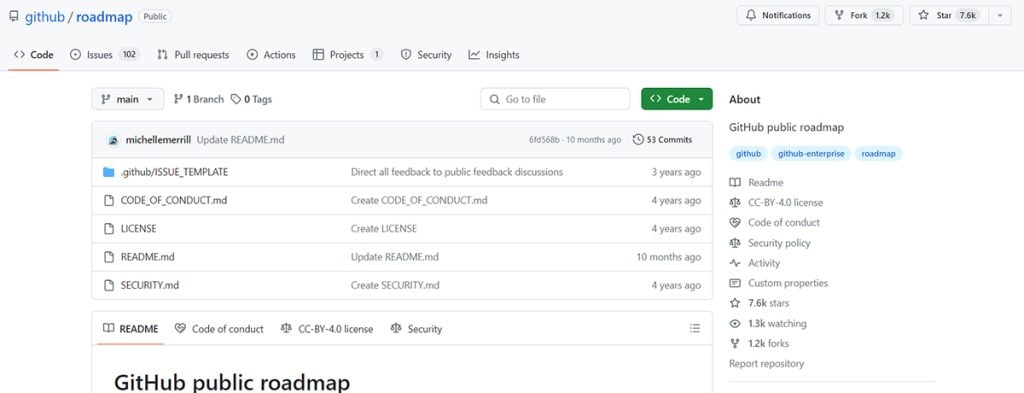
Task: Open commit 'Direct all feedback to public feedback discussions'
Action: coord(456,172)
